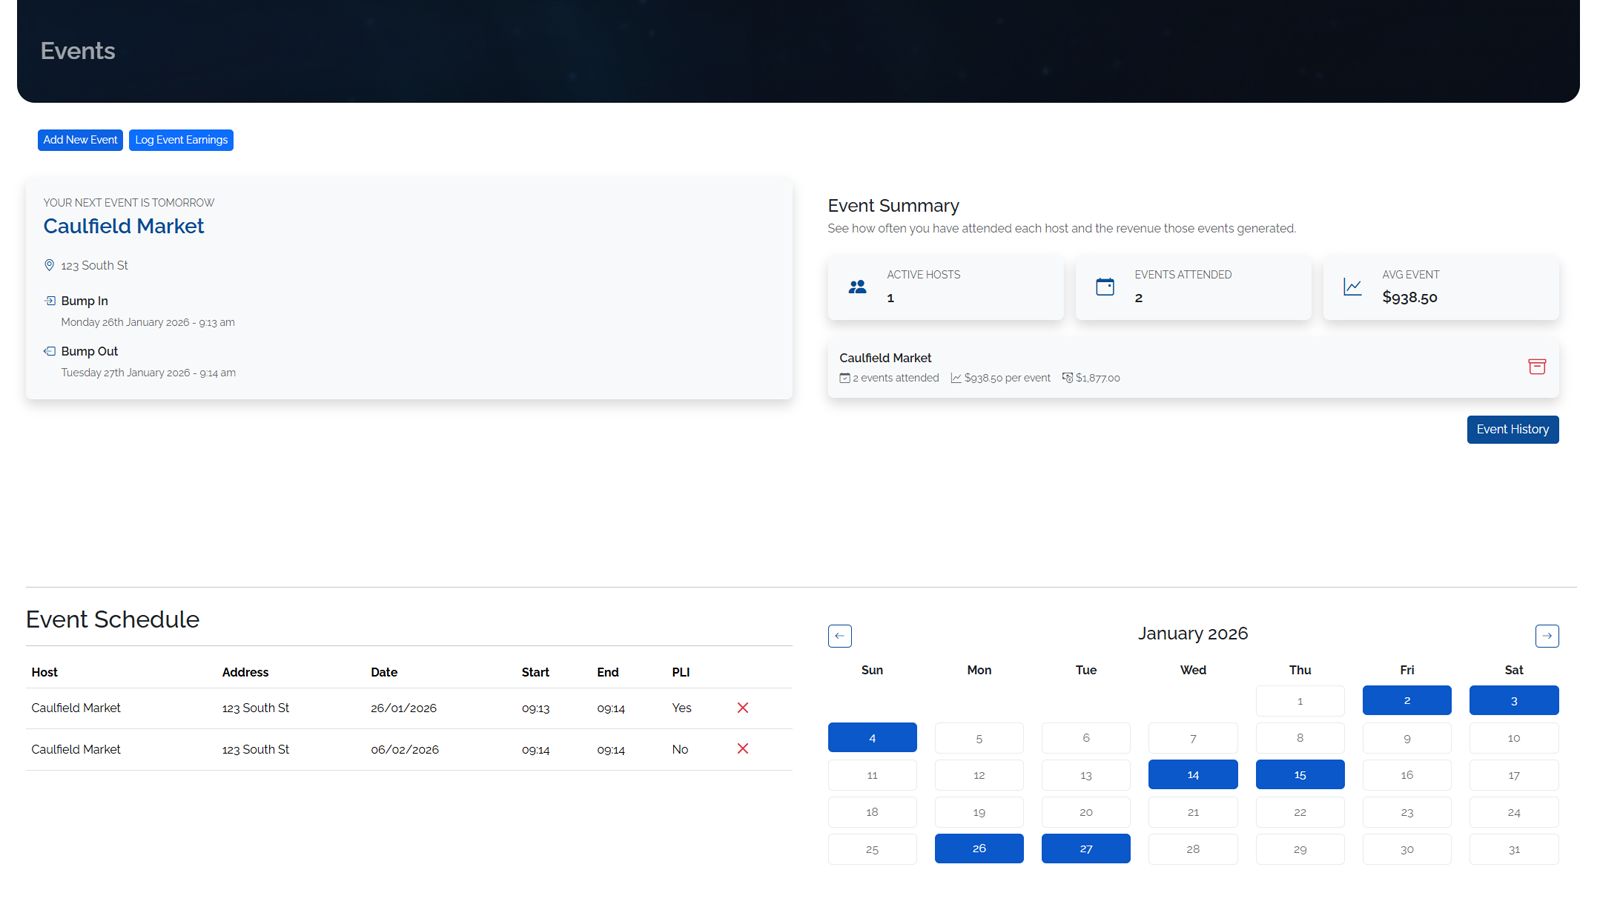Click the location pin beside 123 South St
This screenshot has height=900, width=1600.
49,264
